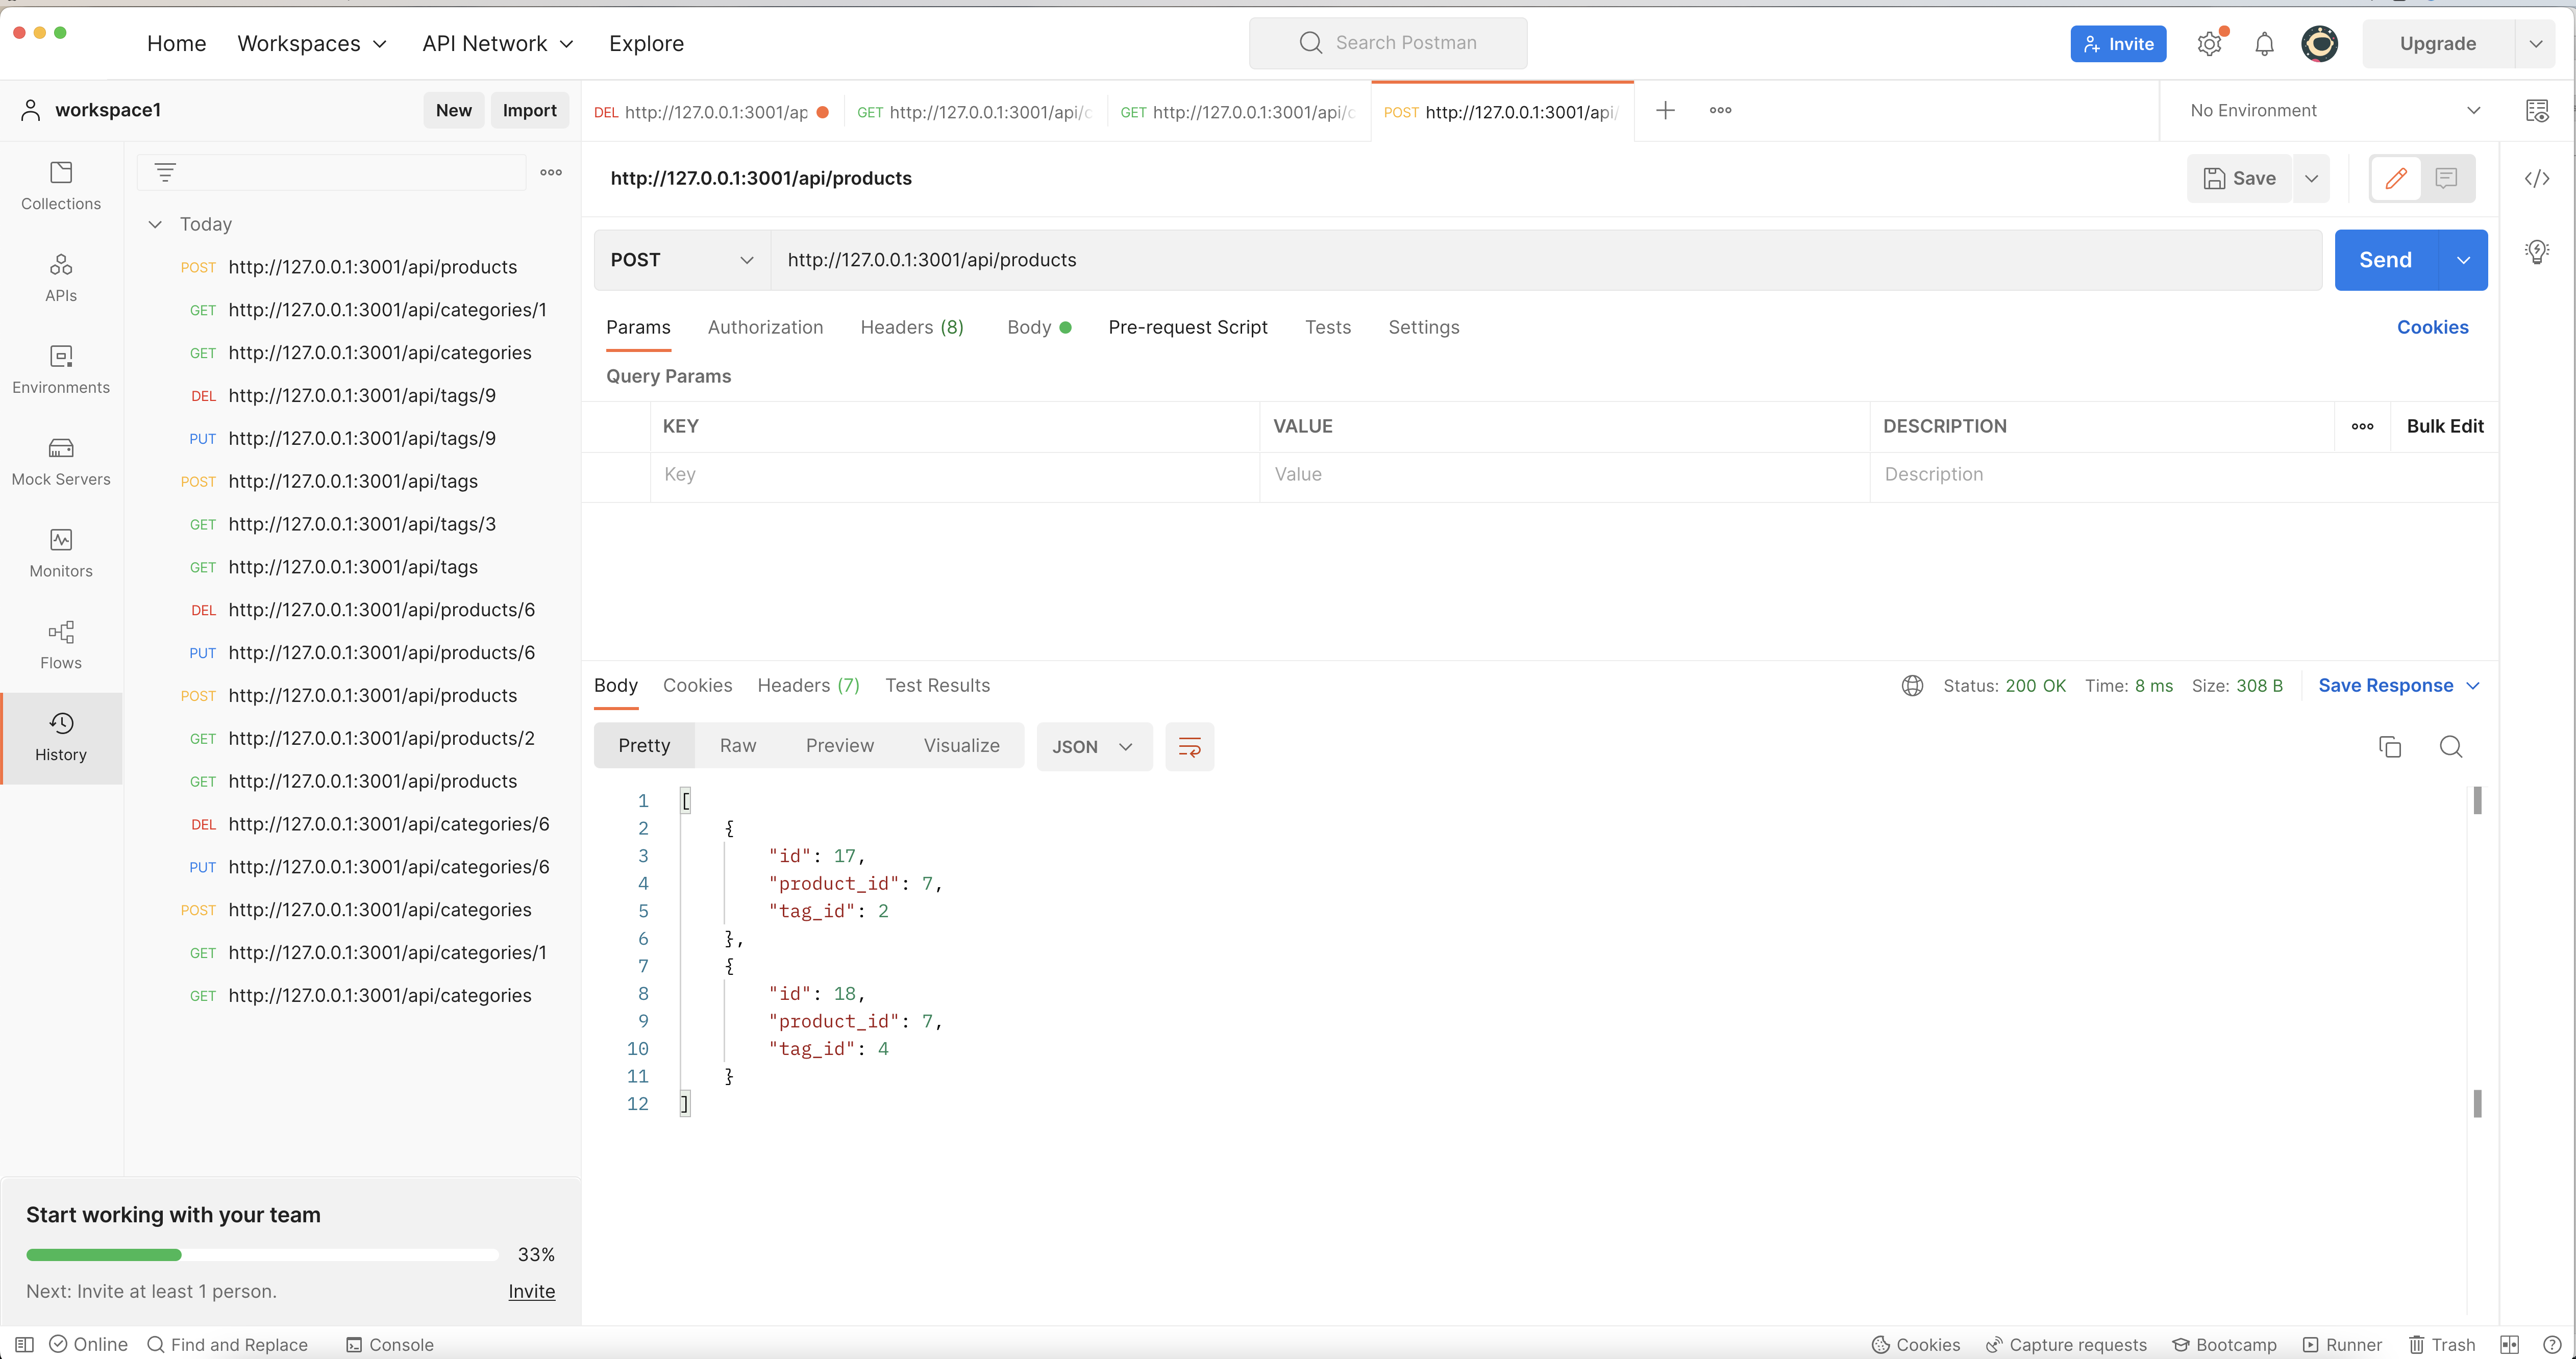Viewport: 2576px width, 1359px height.
Task: Toggle the sidebar visibility icon in status bar
Action: (25, 1345)
